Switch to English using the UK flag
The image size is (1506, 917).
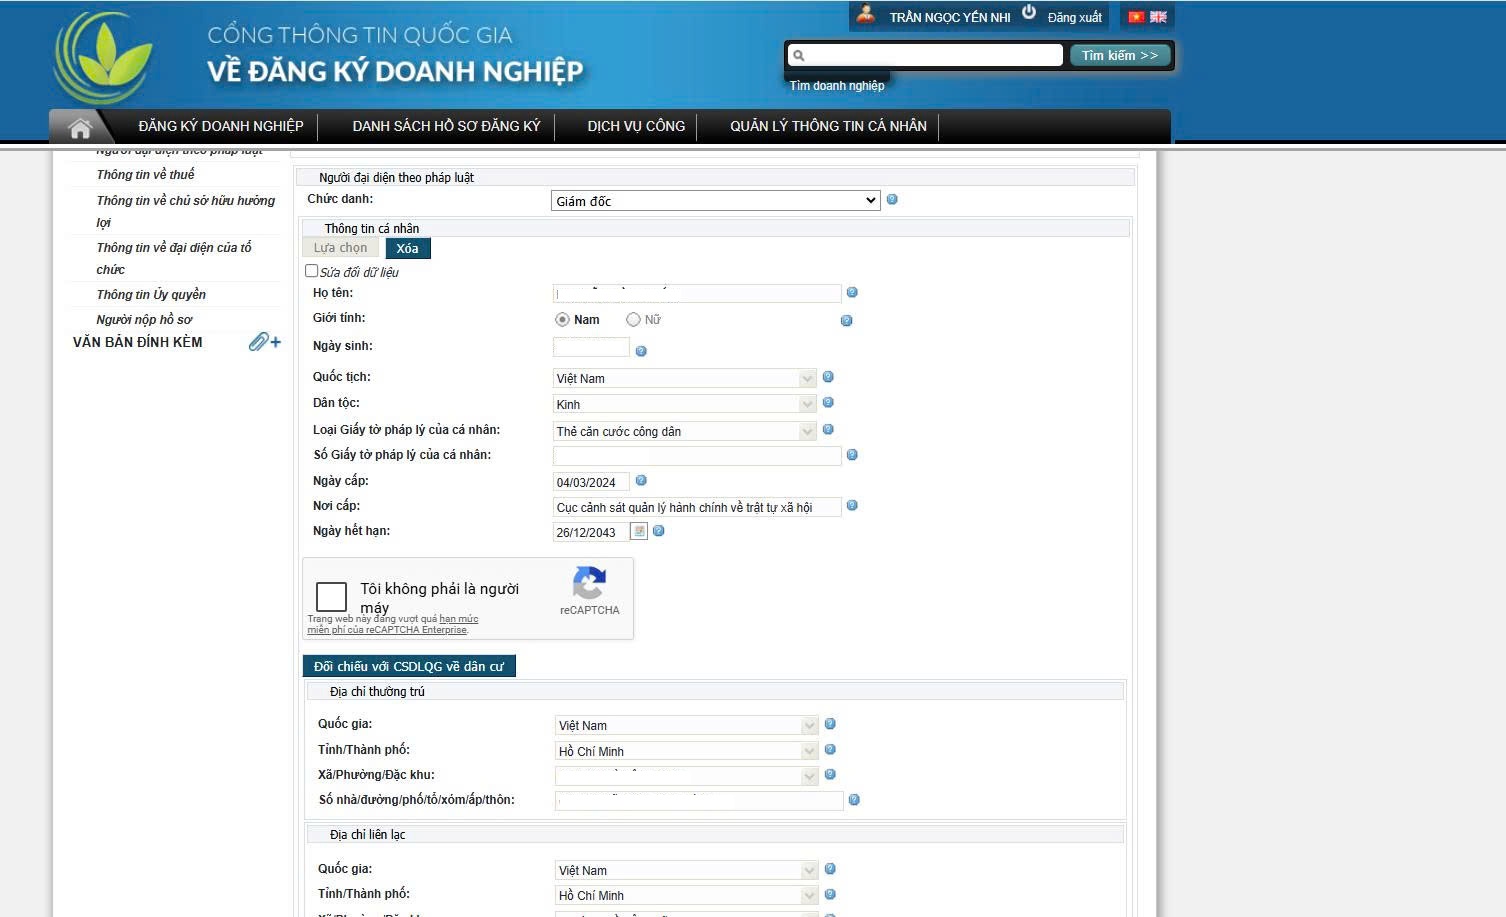[x=1159, y=17]
